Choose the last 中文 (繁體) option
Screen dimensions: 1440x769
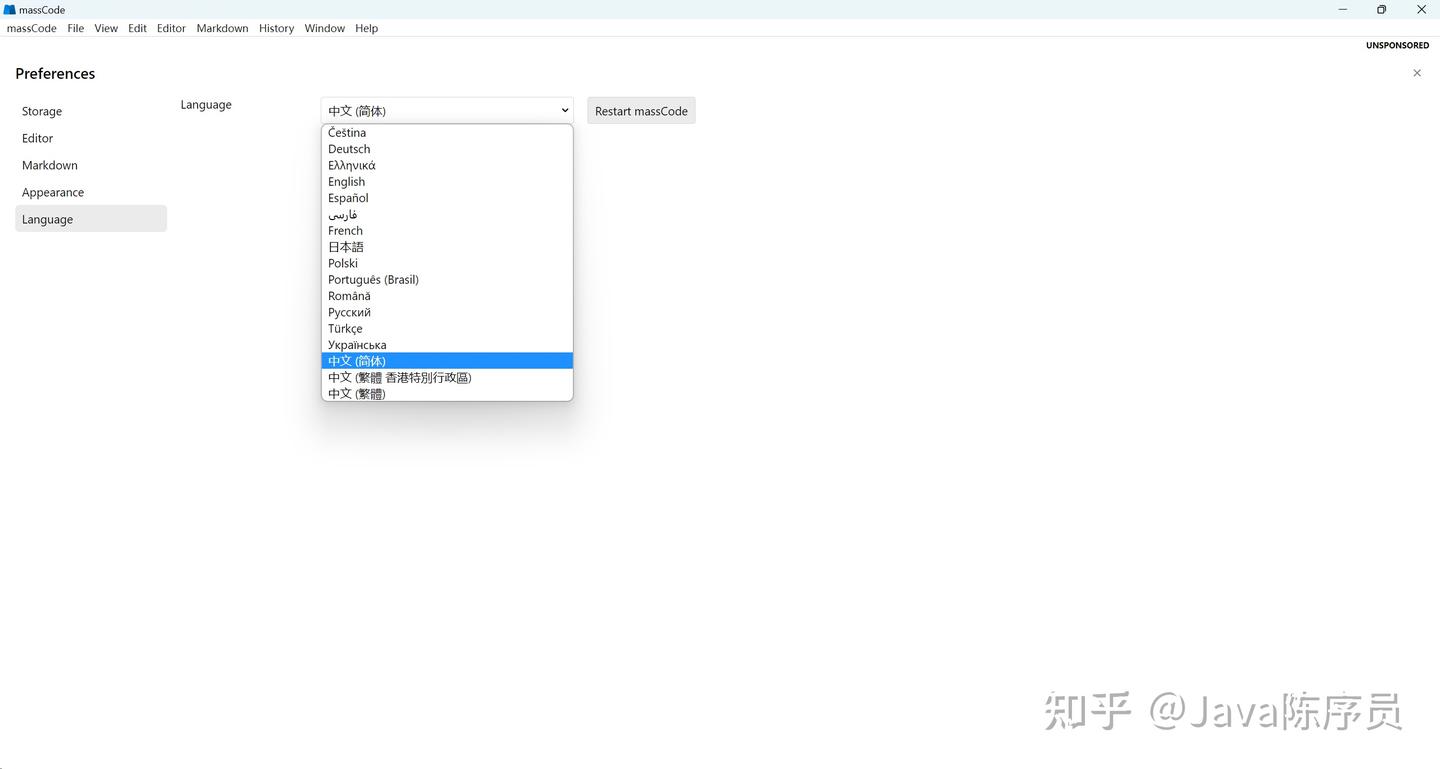coord(447,394)
